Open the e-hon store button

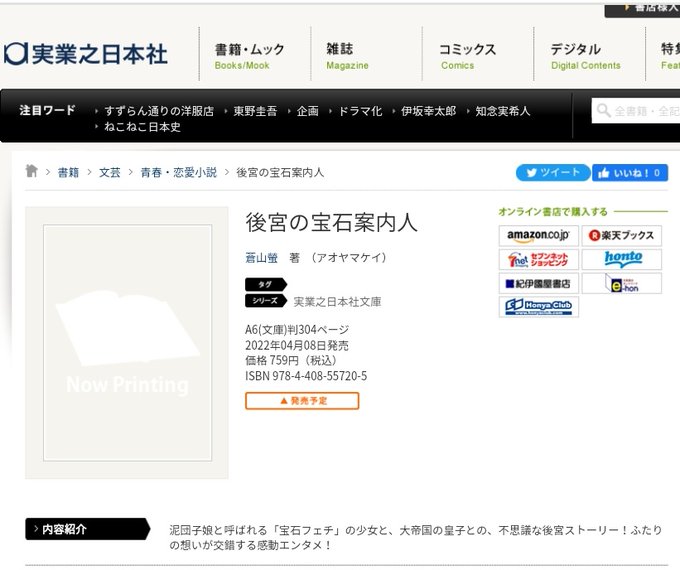621,283
